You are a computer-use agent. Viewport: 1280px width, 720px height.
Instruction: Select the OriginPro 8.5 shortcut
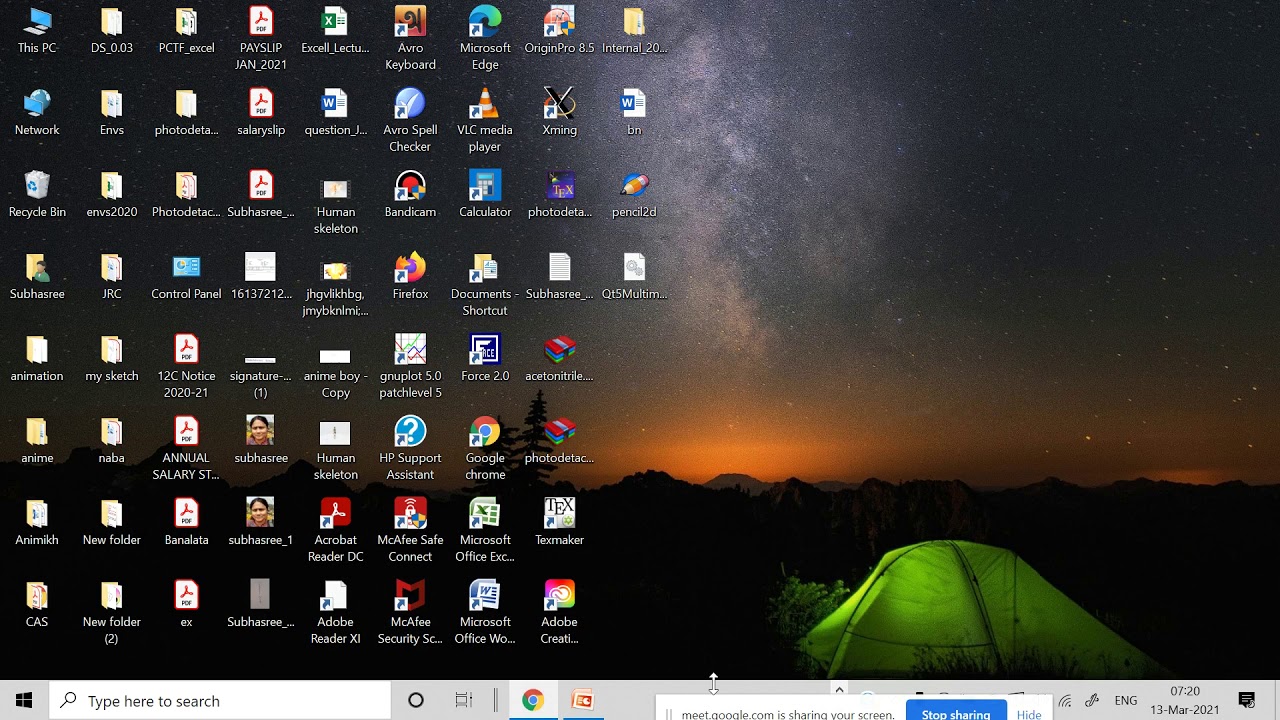[559, 31]
